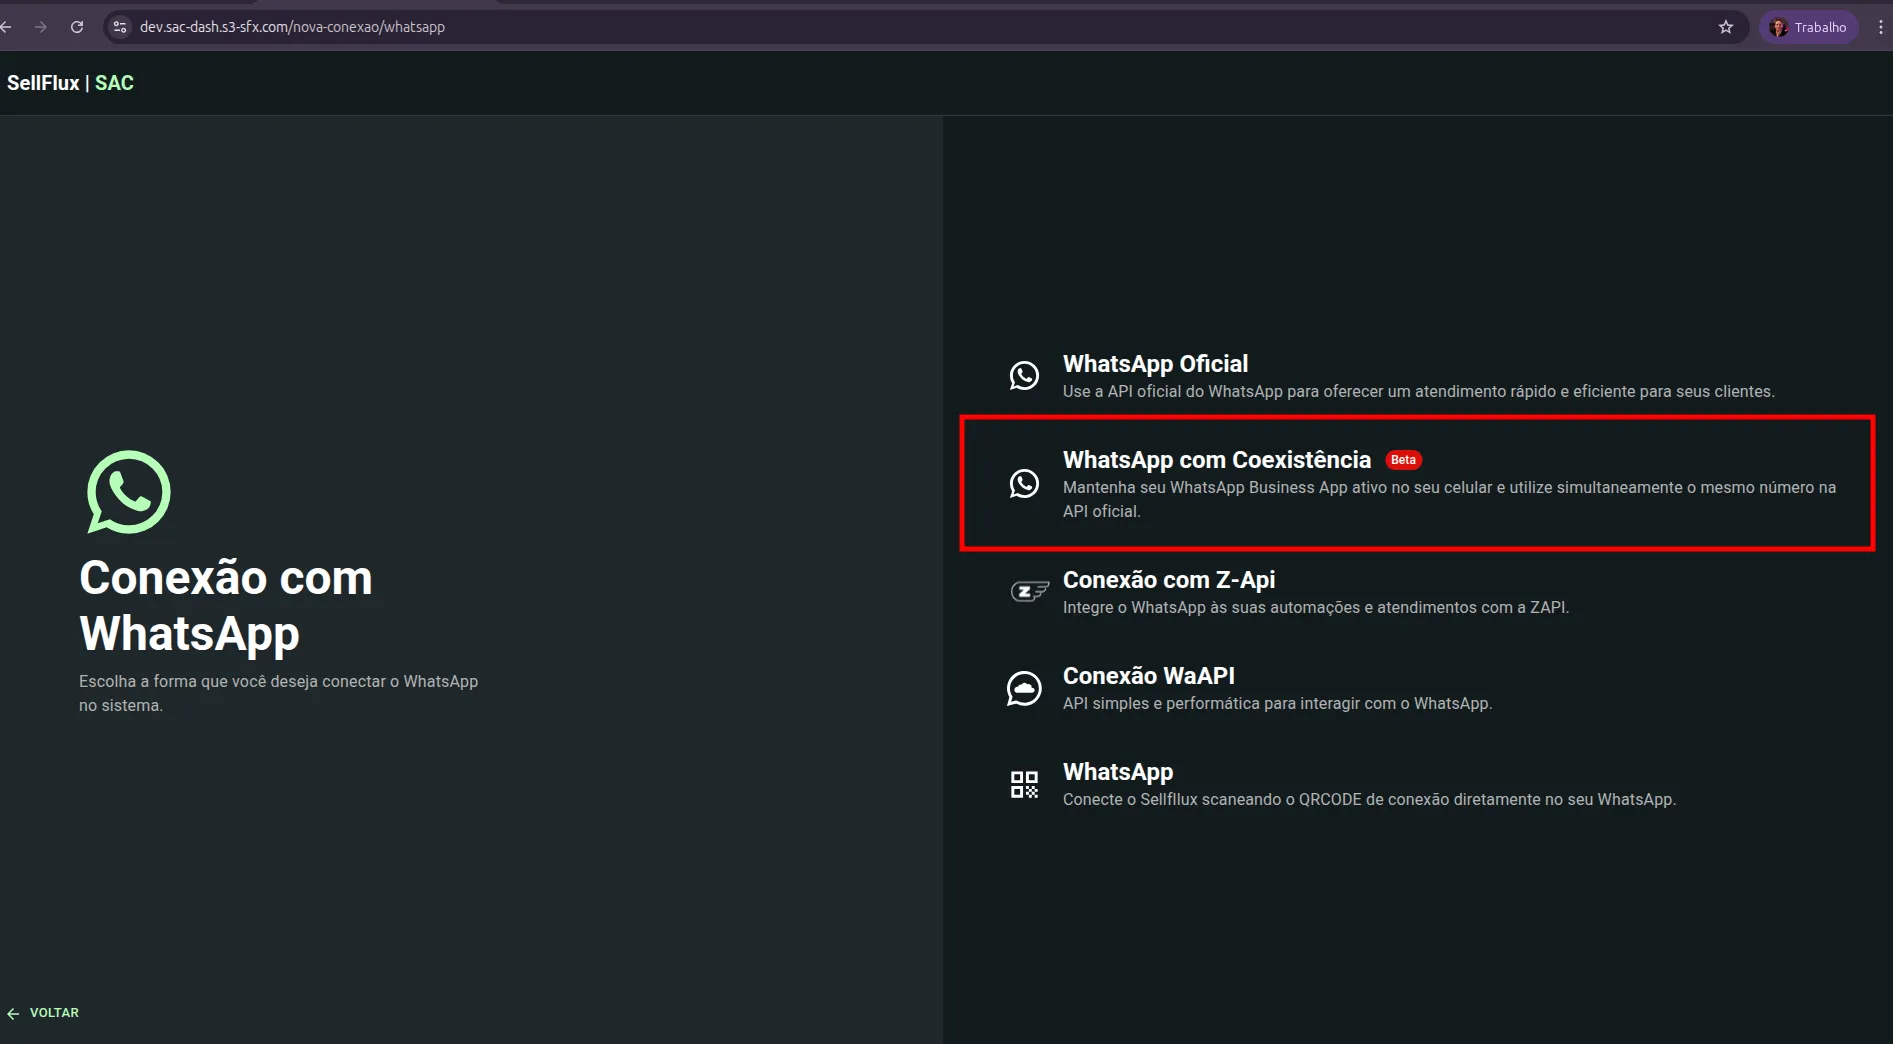Open Chrome's three-dot menu

[1880, 27]
